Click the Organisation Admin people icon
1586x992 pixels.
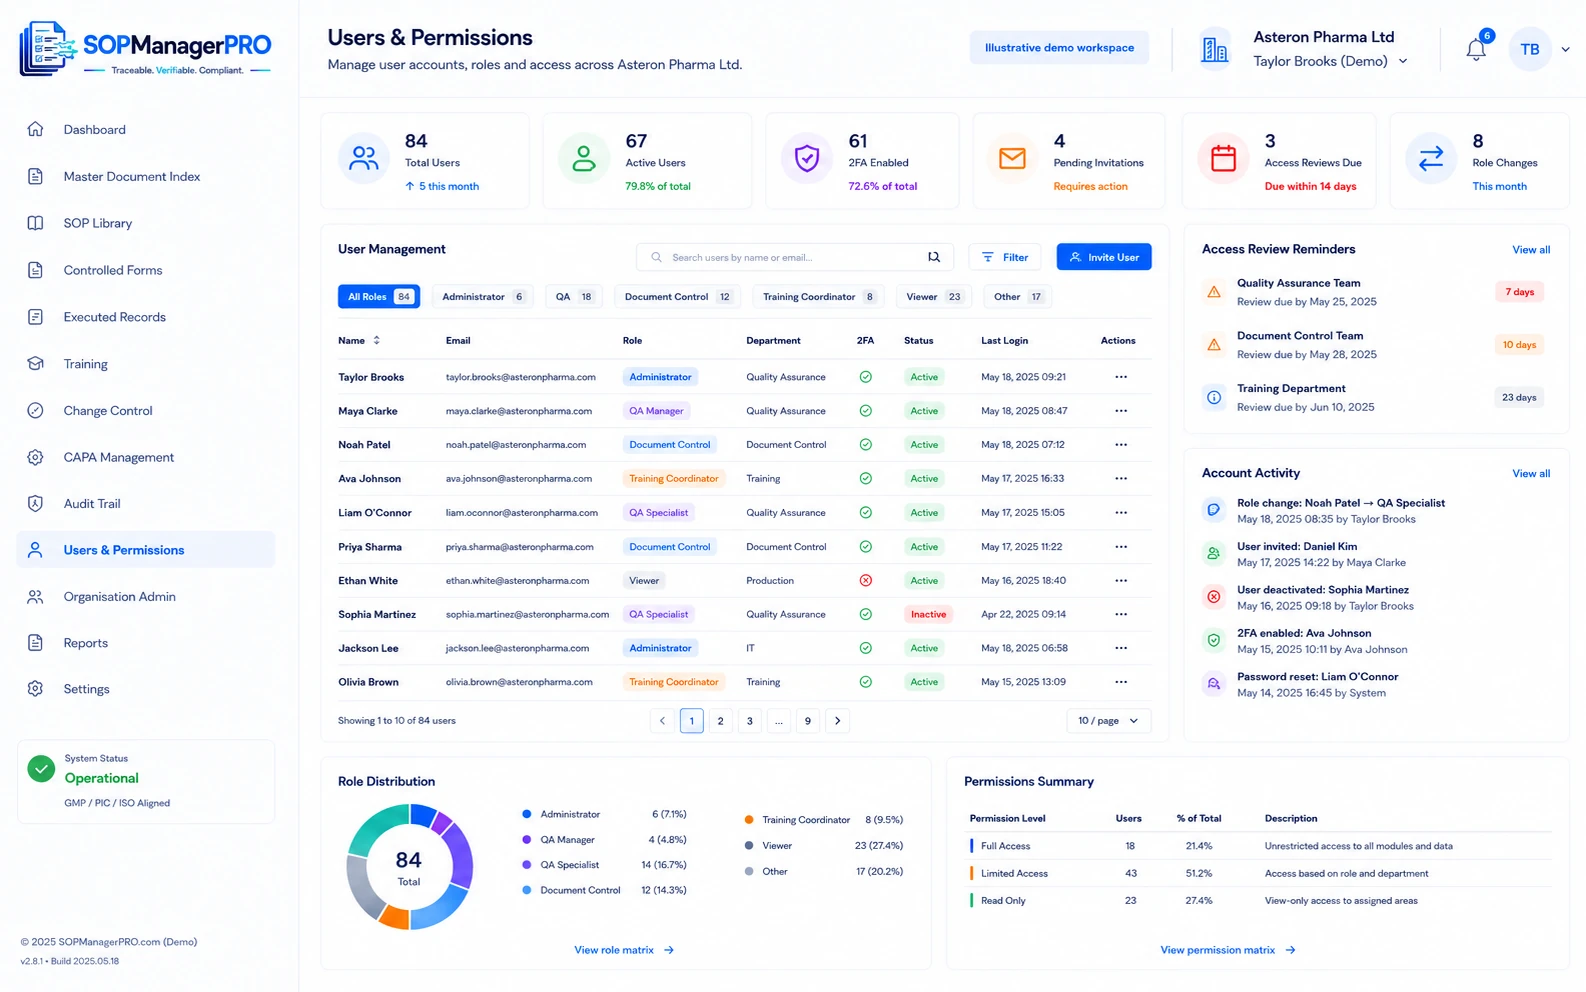coord(36,597)
